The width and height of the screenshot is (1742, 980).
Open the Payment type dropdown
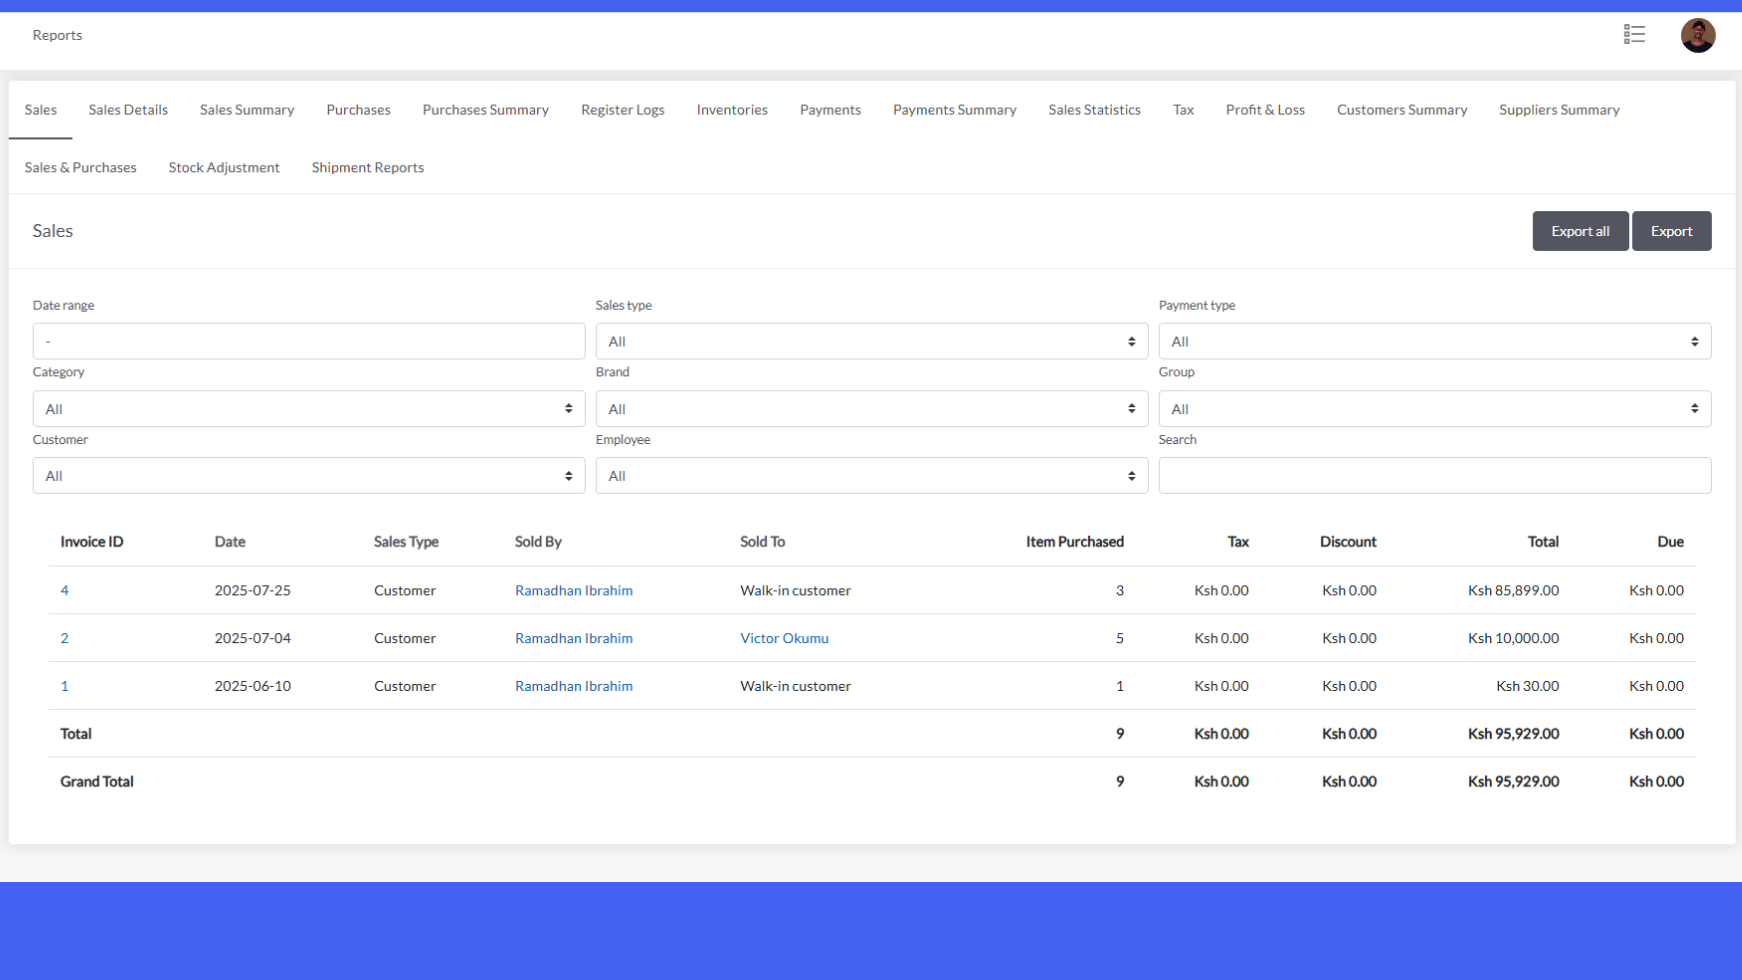coord(1434,341)
